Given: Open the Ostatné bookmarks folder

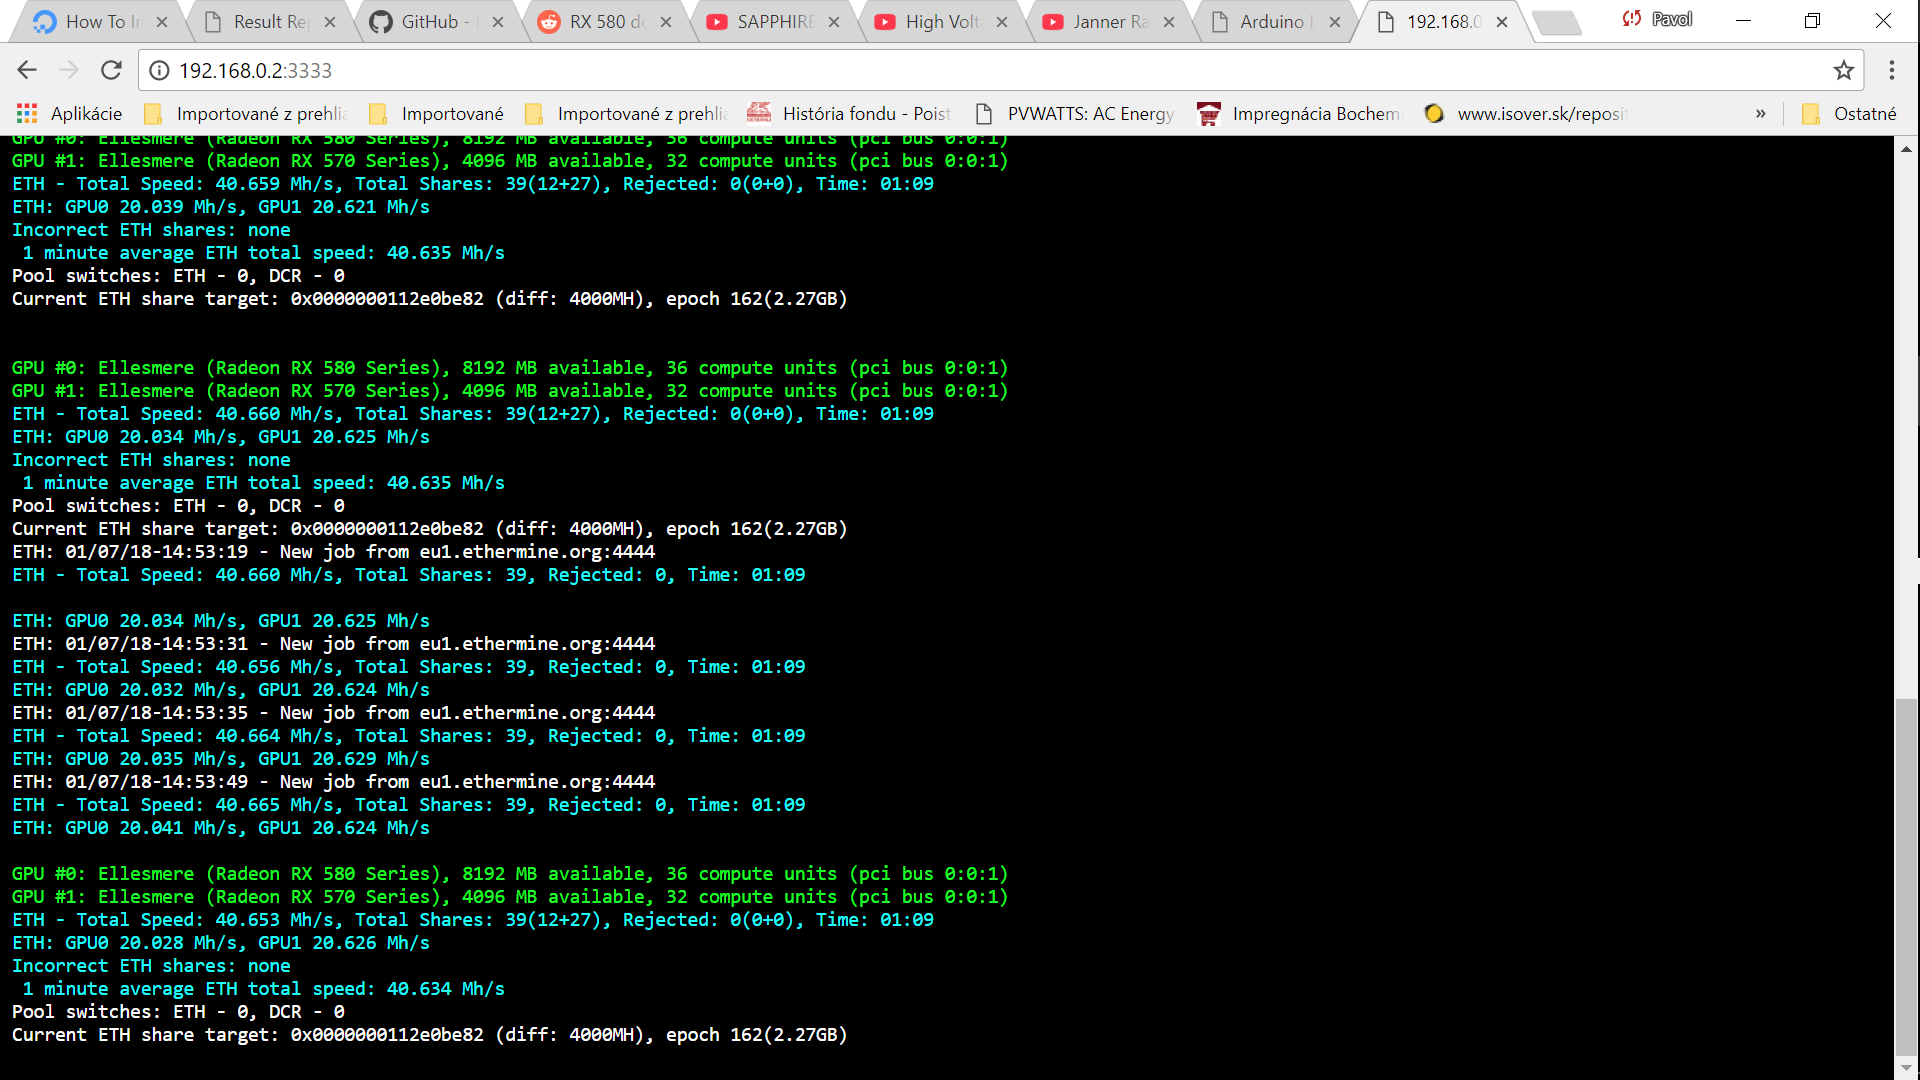Looking at the screenshot, I should coord(1849,114).
